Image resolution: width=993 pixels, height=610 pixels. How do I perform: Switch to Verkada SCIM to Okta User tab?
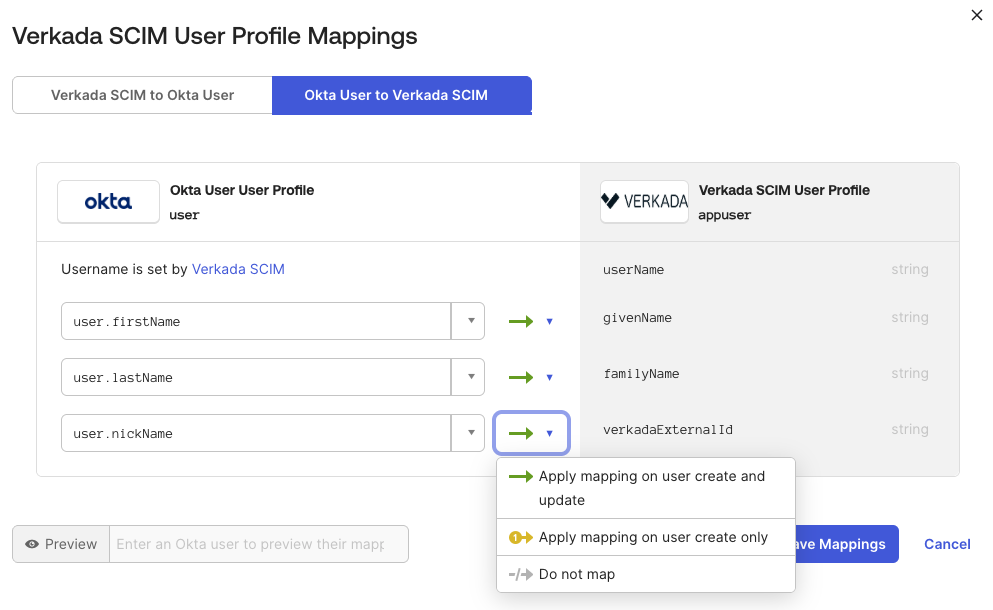[x=142, y=95]
